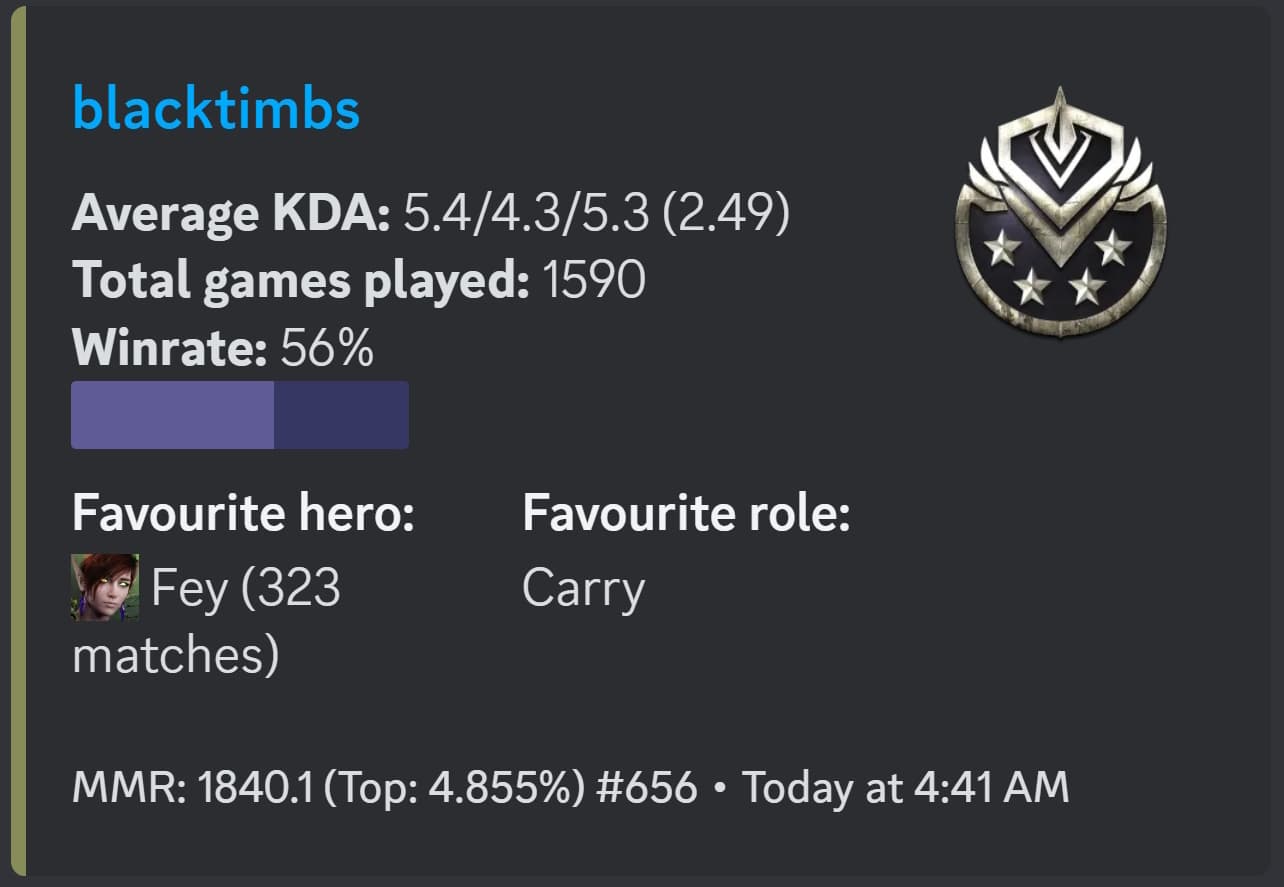Click the Fey (323 hero name text

click(246, 588)
